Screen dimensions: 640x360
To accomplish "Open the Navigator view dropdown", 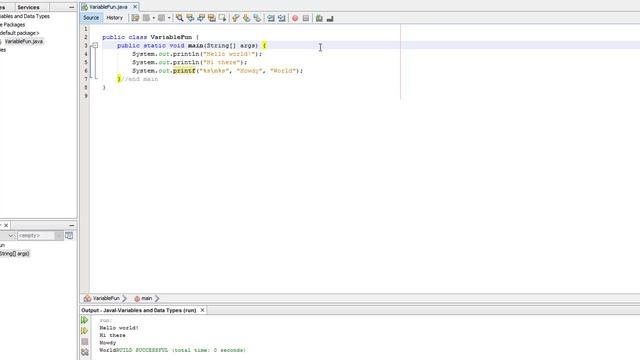I will click(10, 236).
